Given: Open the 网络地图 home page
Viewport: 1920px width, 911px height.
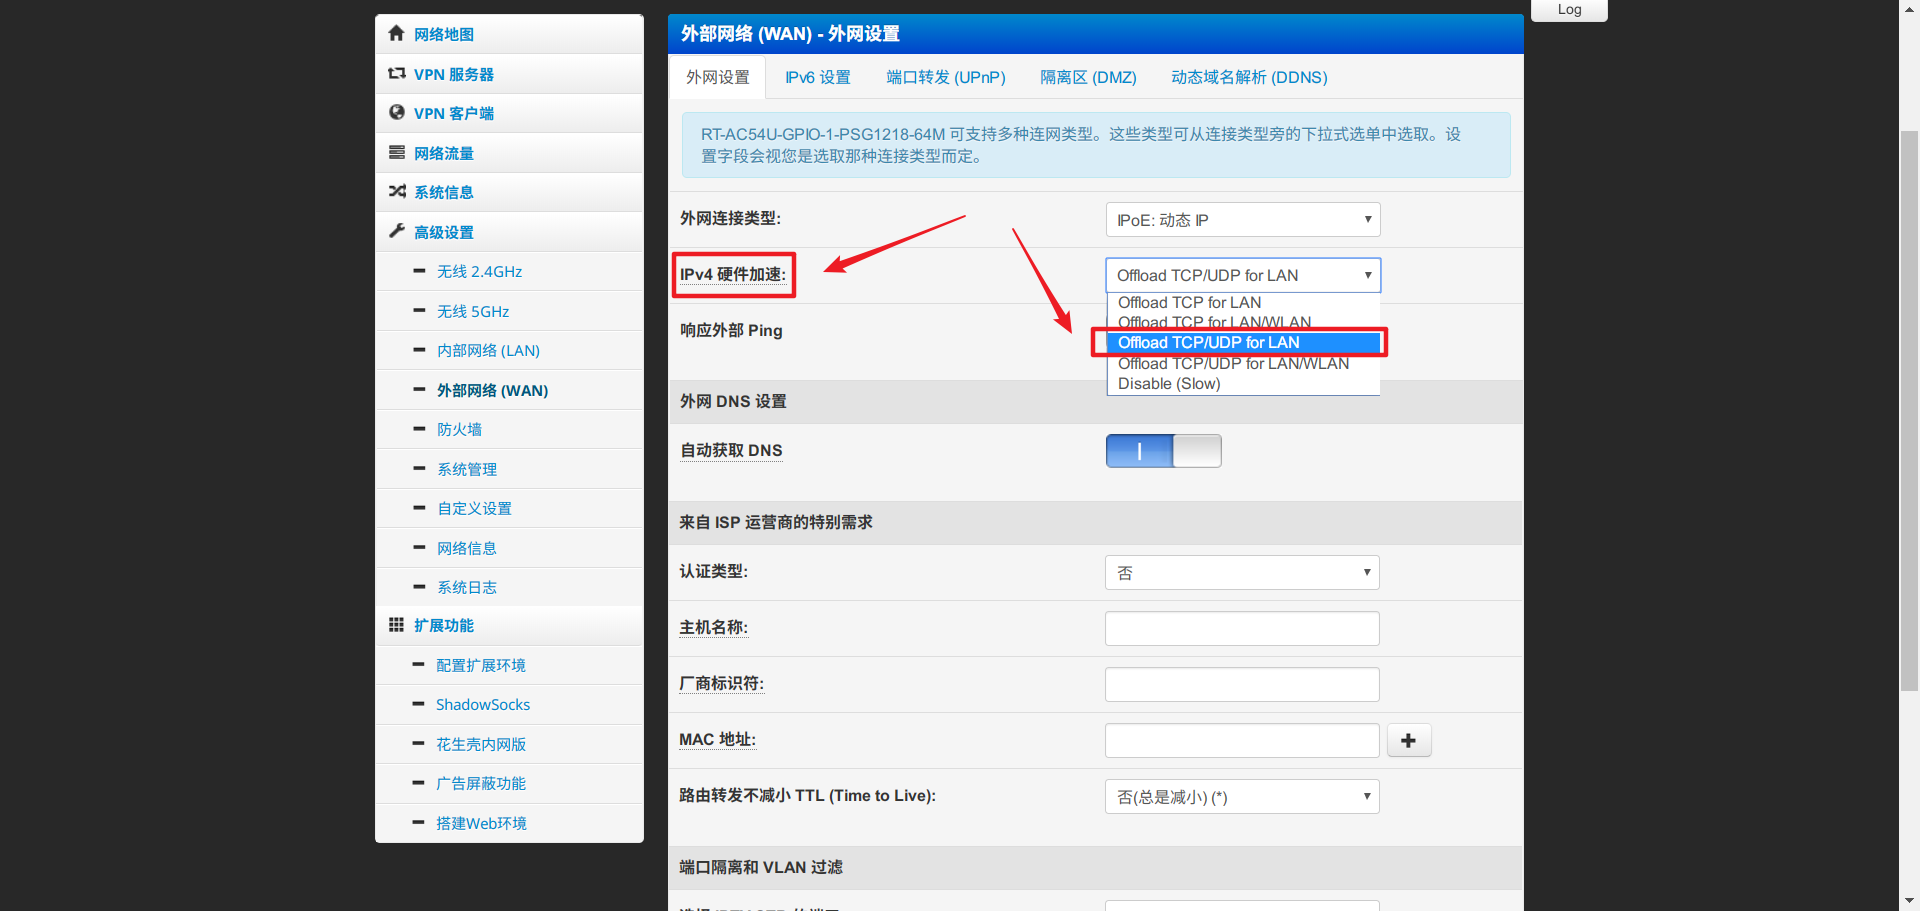Looking at the screenshot, I should coord(395,34).
